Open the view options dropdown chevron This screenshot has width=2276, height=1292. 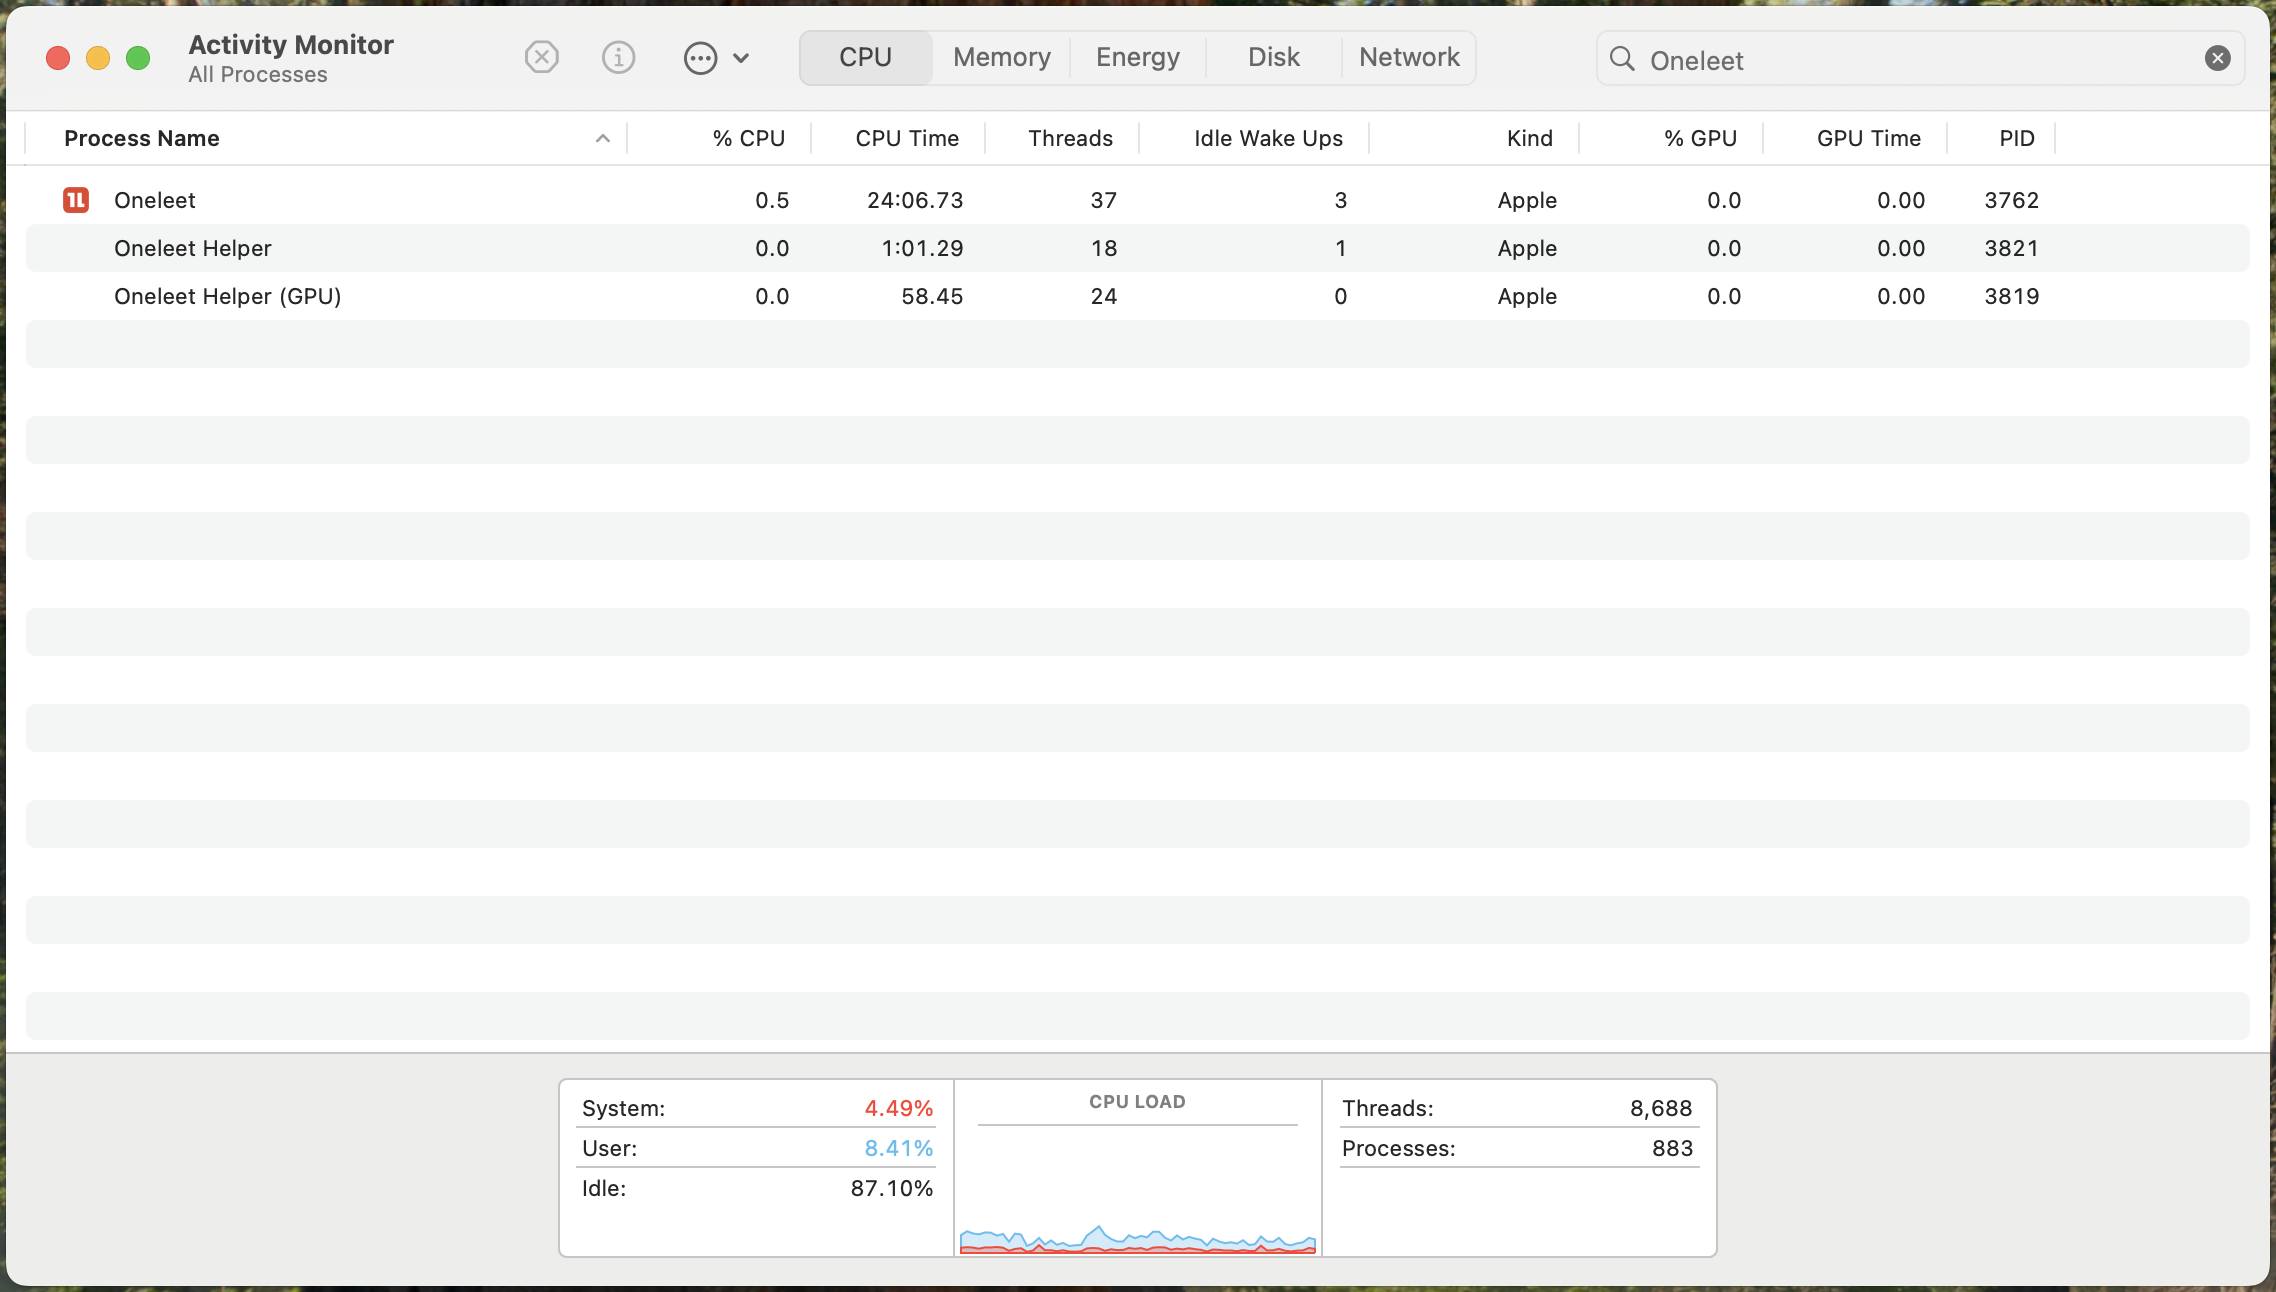pos(740,58)
